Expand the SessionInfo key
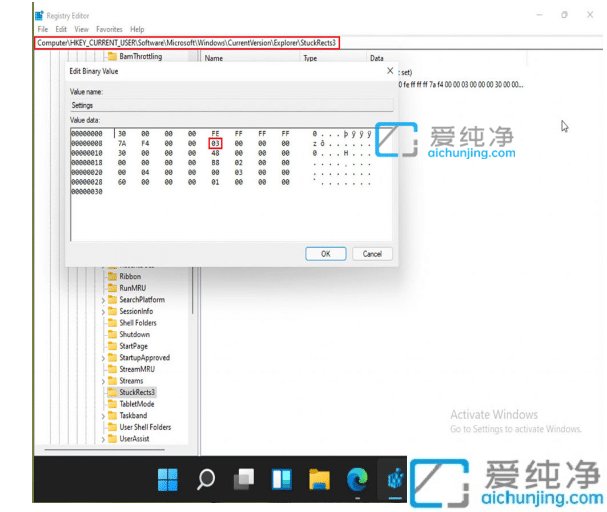The width and height of the screenshot is (607, 512). [x=103, y=312]
